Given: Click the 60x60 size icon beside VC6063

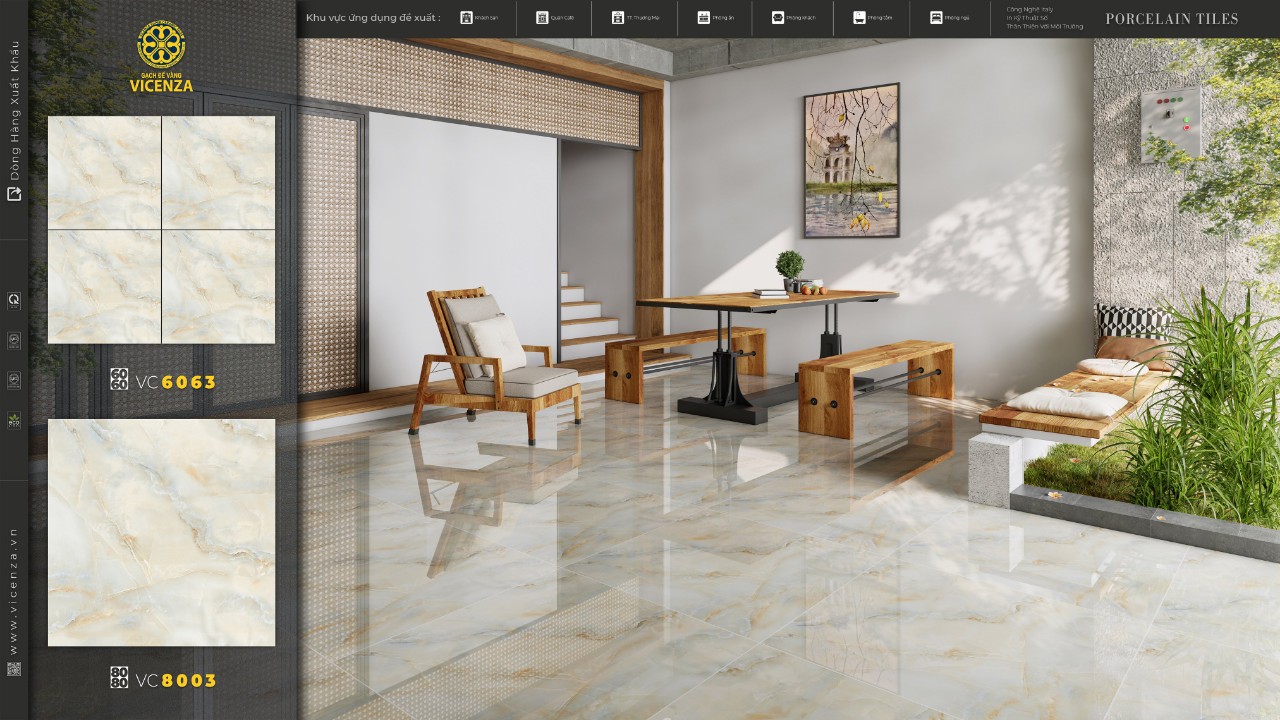Looking at the screenshot, I should (x=119, y=379).
